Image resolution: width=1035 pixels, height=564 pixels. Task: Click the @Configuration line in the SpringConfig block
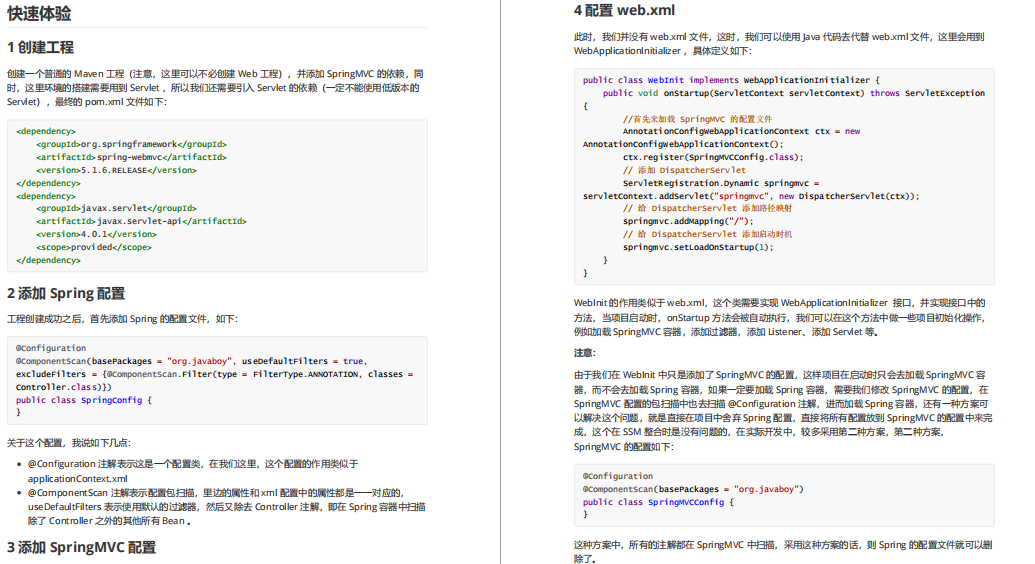click(x=51, y=348)
